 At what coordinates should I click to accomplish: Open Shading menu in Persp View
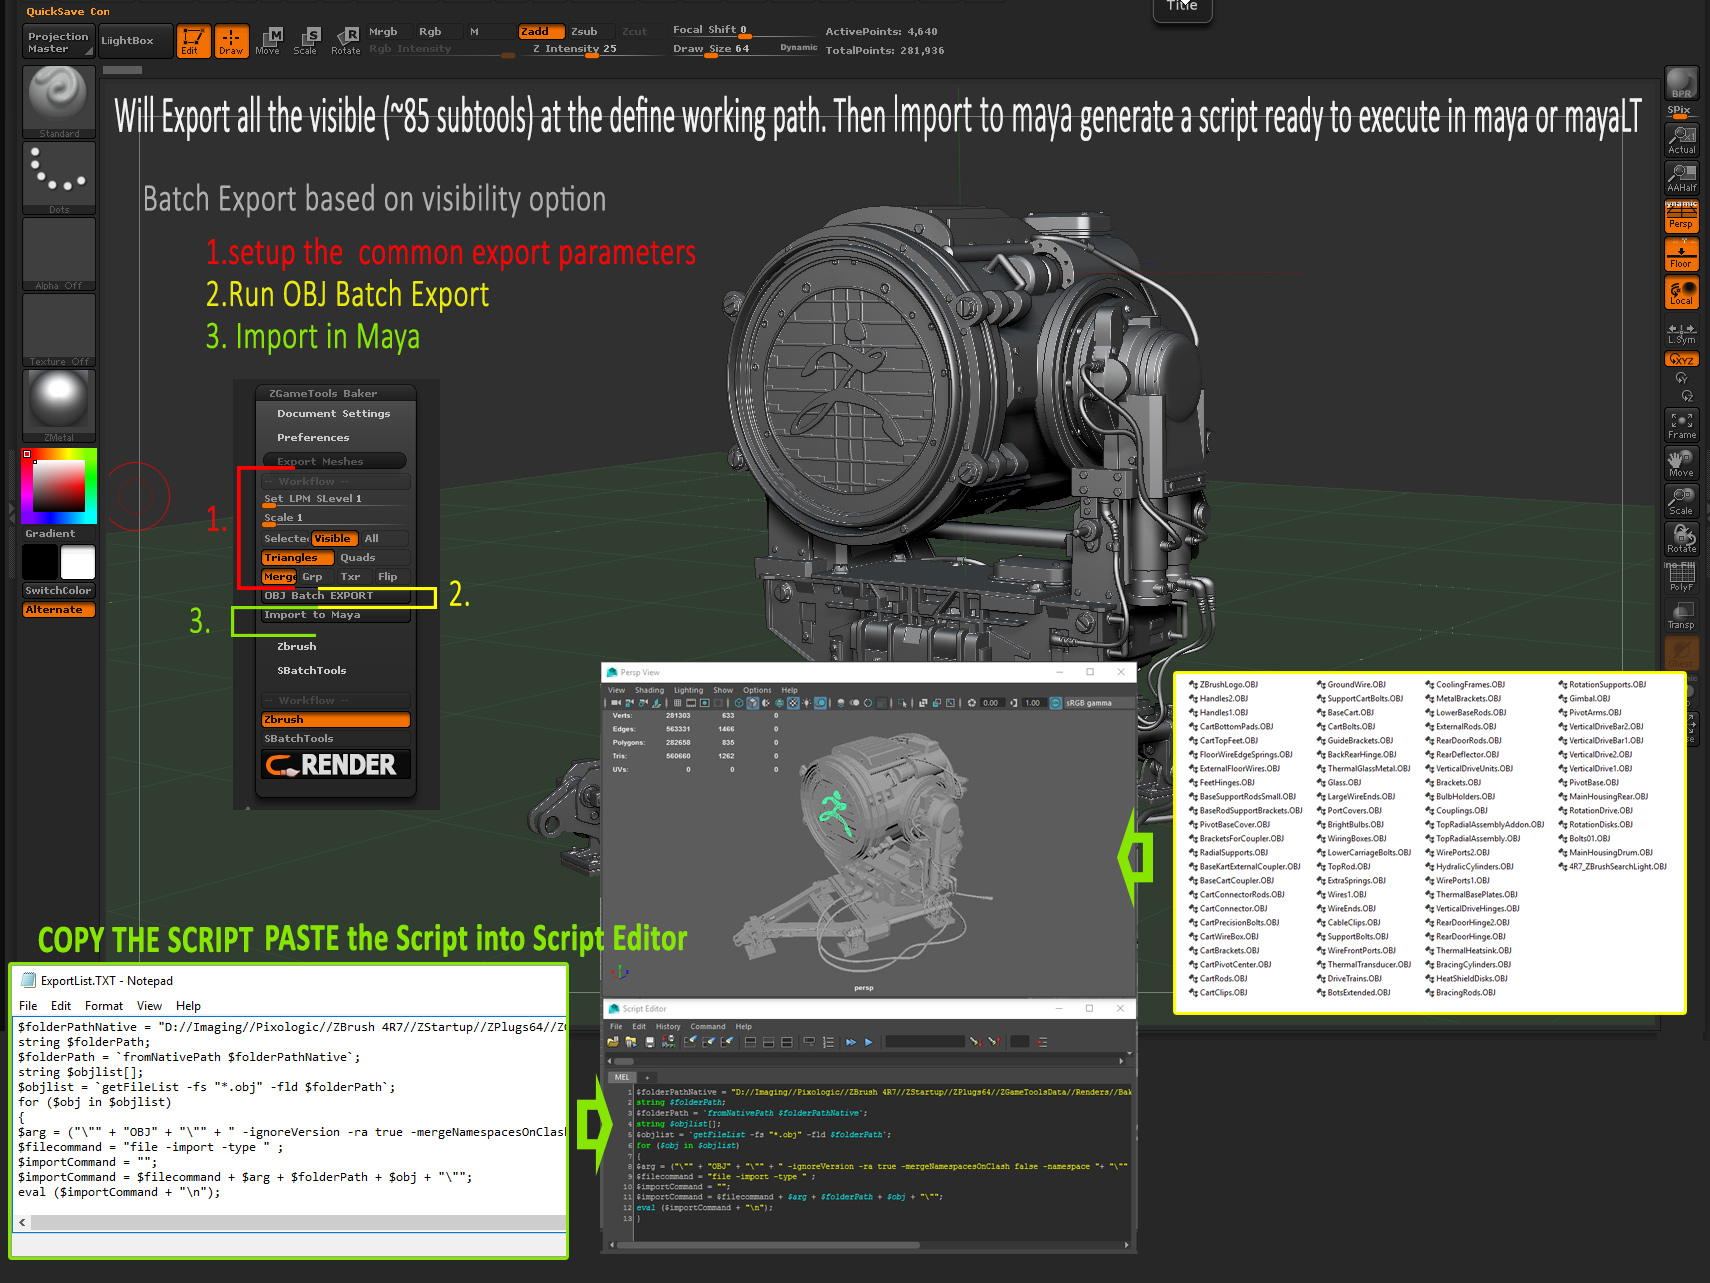point(649,690)
